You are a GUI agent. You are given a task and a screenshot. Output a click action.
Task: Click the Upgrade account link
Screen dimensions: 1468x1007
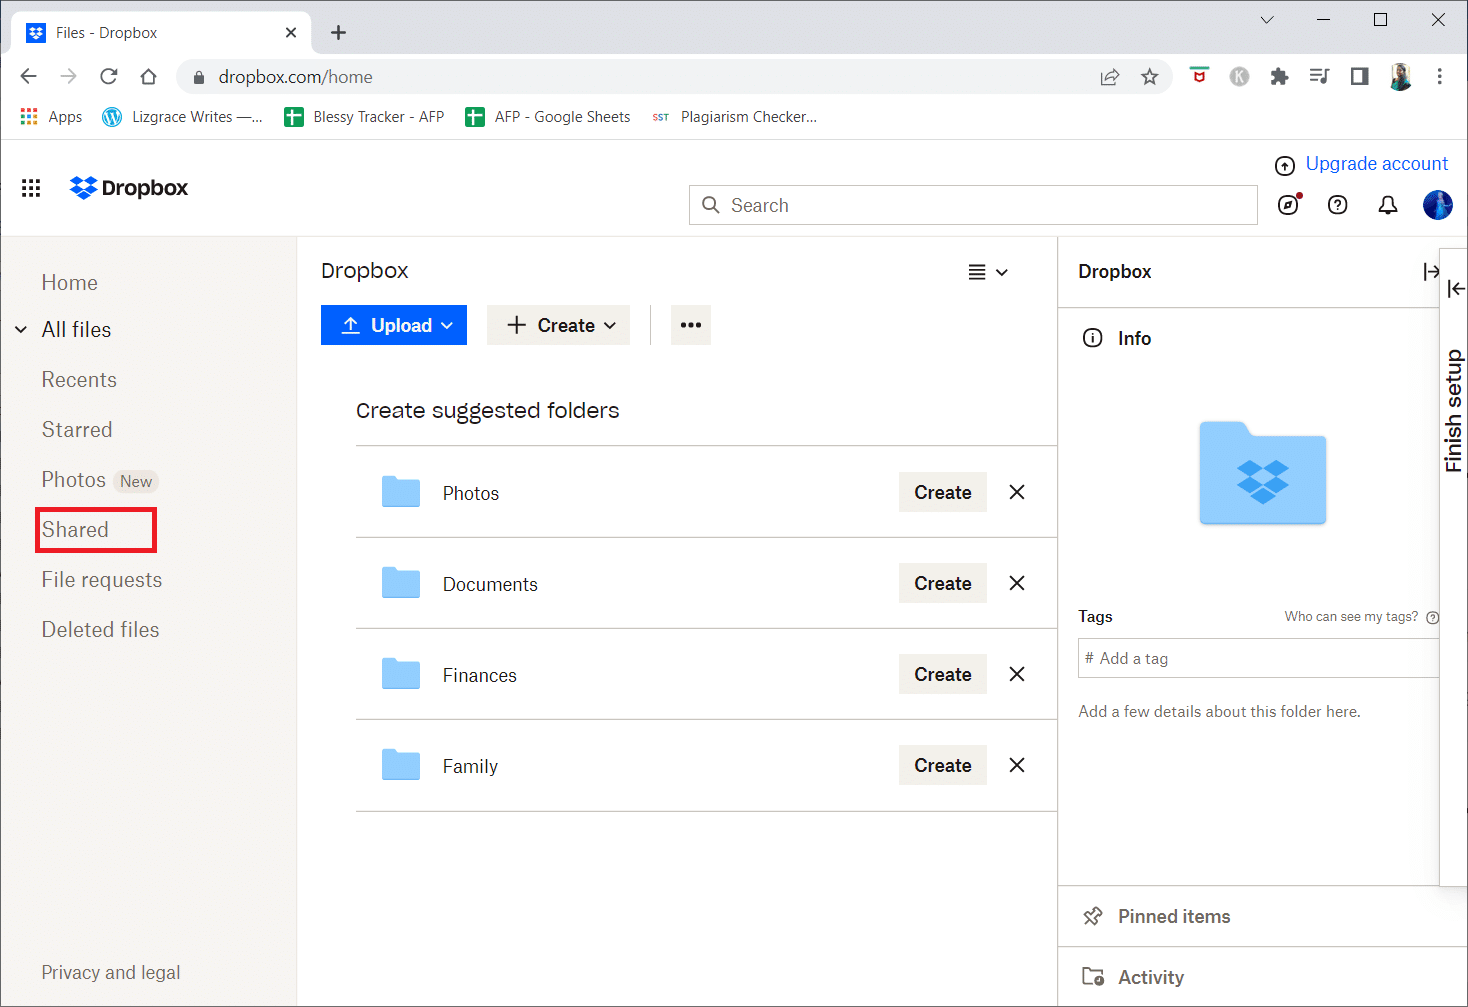click(x=1377, y=164)
